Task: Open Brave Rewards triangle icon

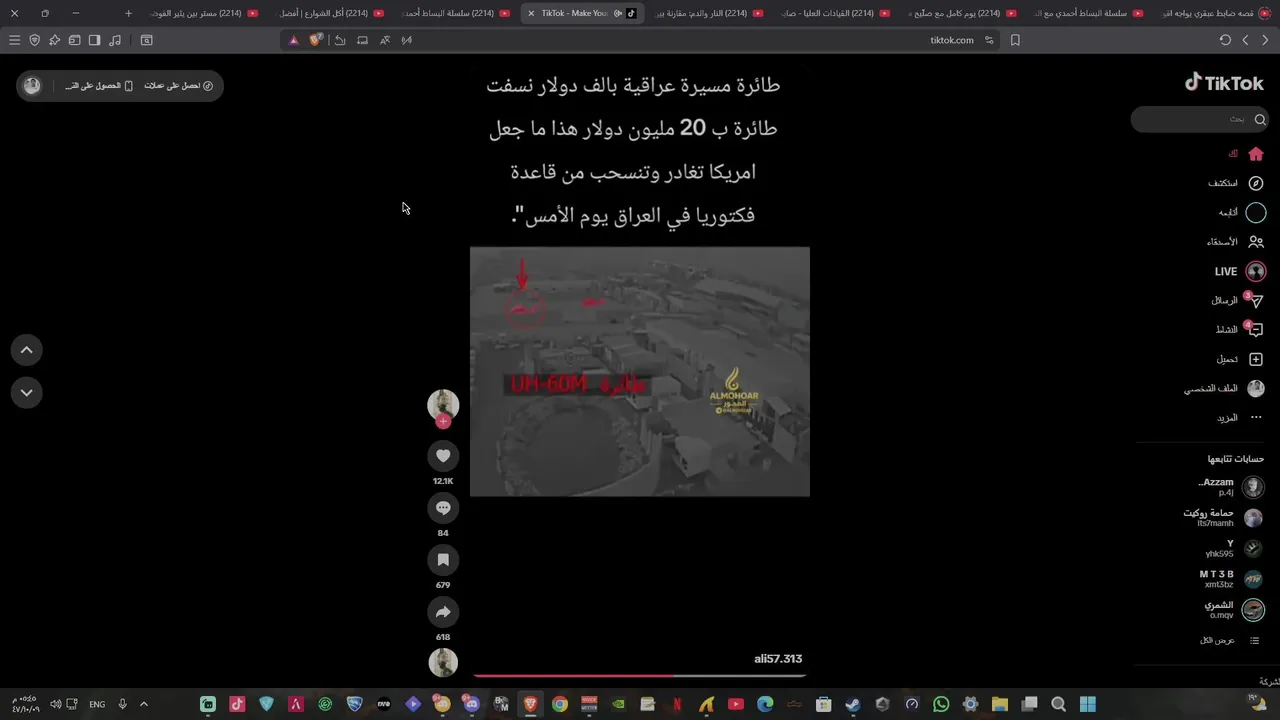Action: pyautogui.click(x=293, y=40)
